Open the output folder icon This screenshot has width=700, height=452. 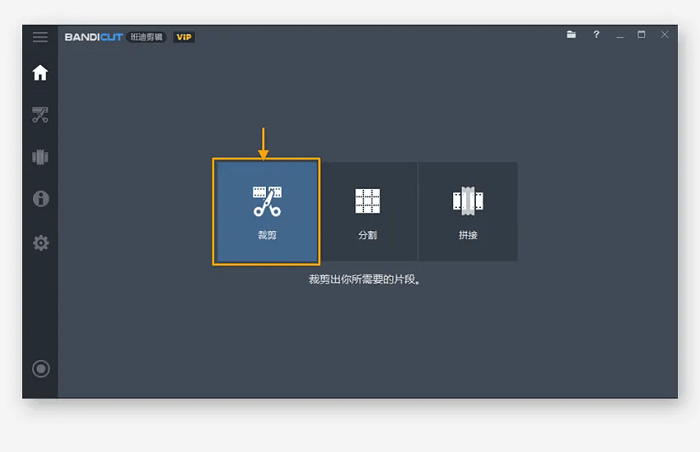571,35
